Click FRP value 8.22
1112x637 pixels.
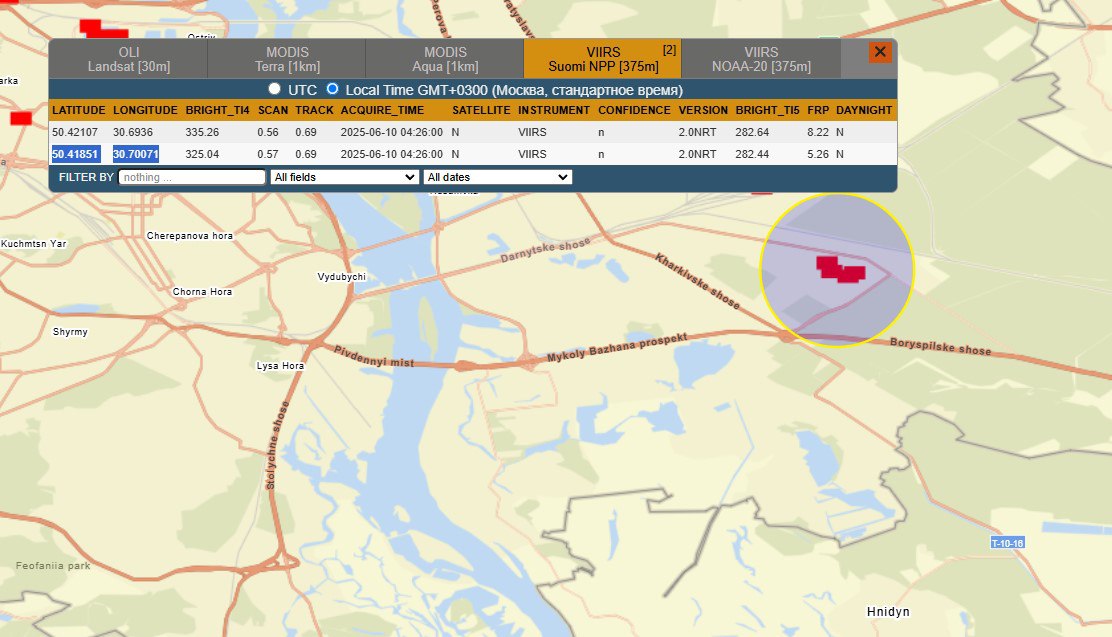(818, 132)
